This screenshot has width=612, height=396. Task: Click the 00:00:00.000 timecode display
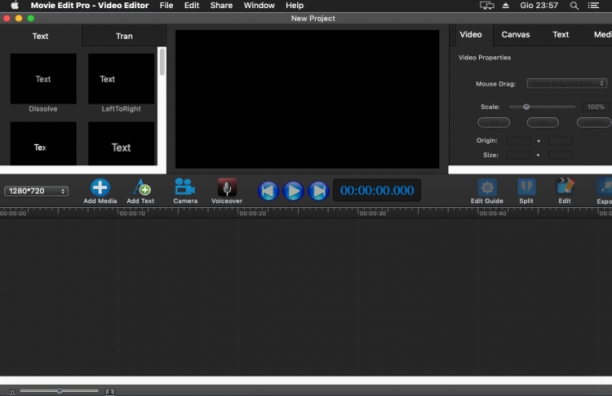[x=377, y=190]
